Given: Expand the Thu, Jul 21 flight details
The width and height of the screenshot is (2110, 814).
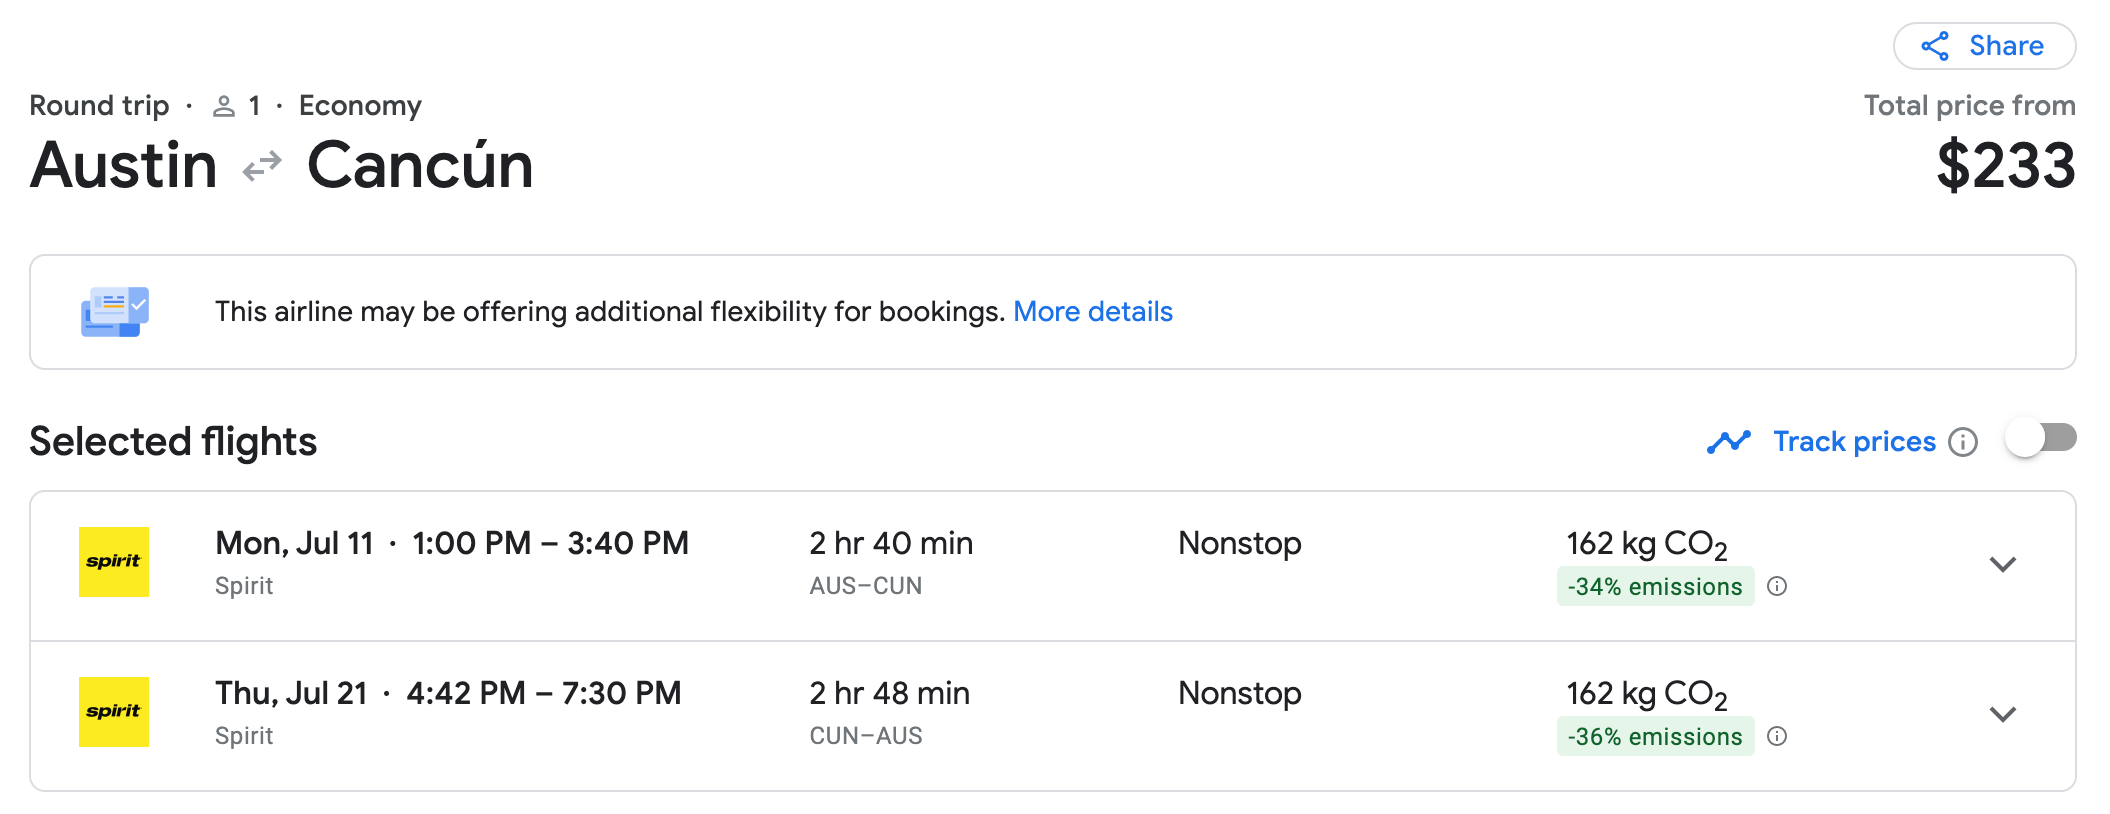Looking at the screenshot, I should click(x=2002, y=715).
